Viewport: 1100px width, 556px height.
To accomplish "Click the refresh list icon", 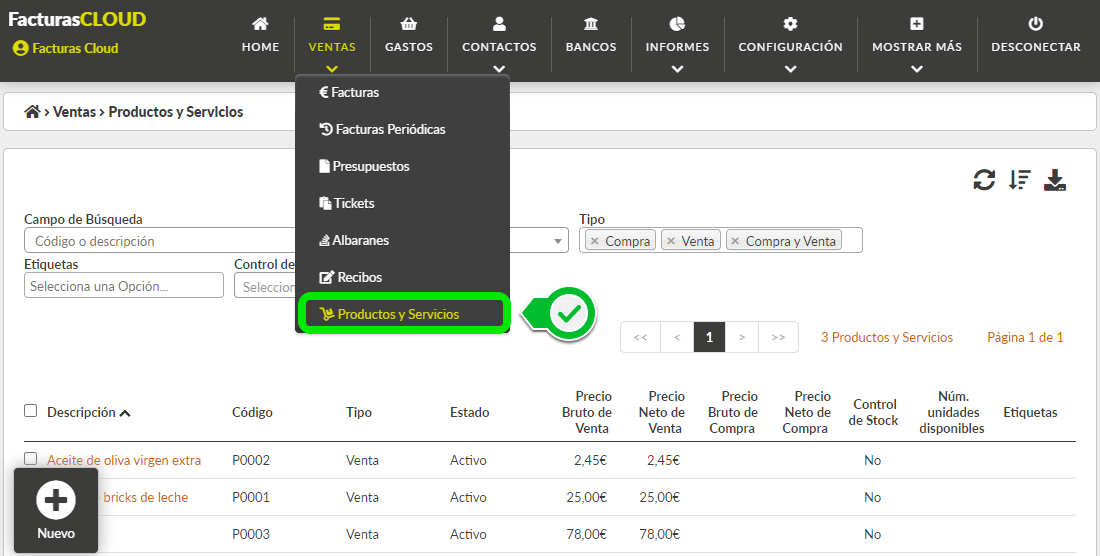I will point(984,180).
